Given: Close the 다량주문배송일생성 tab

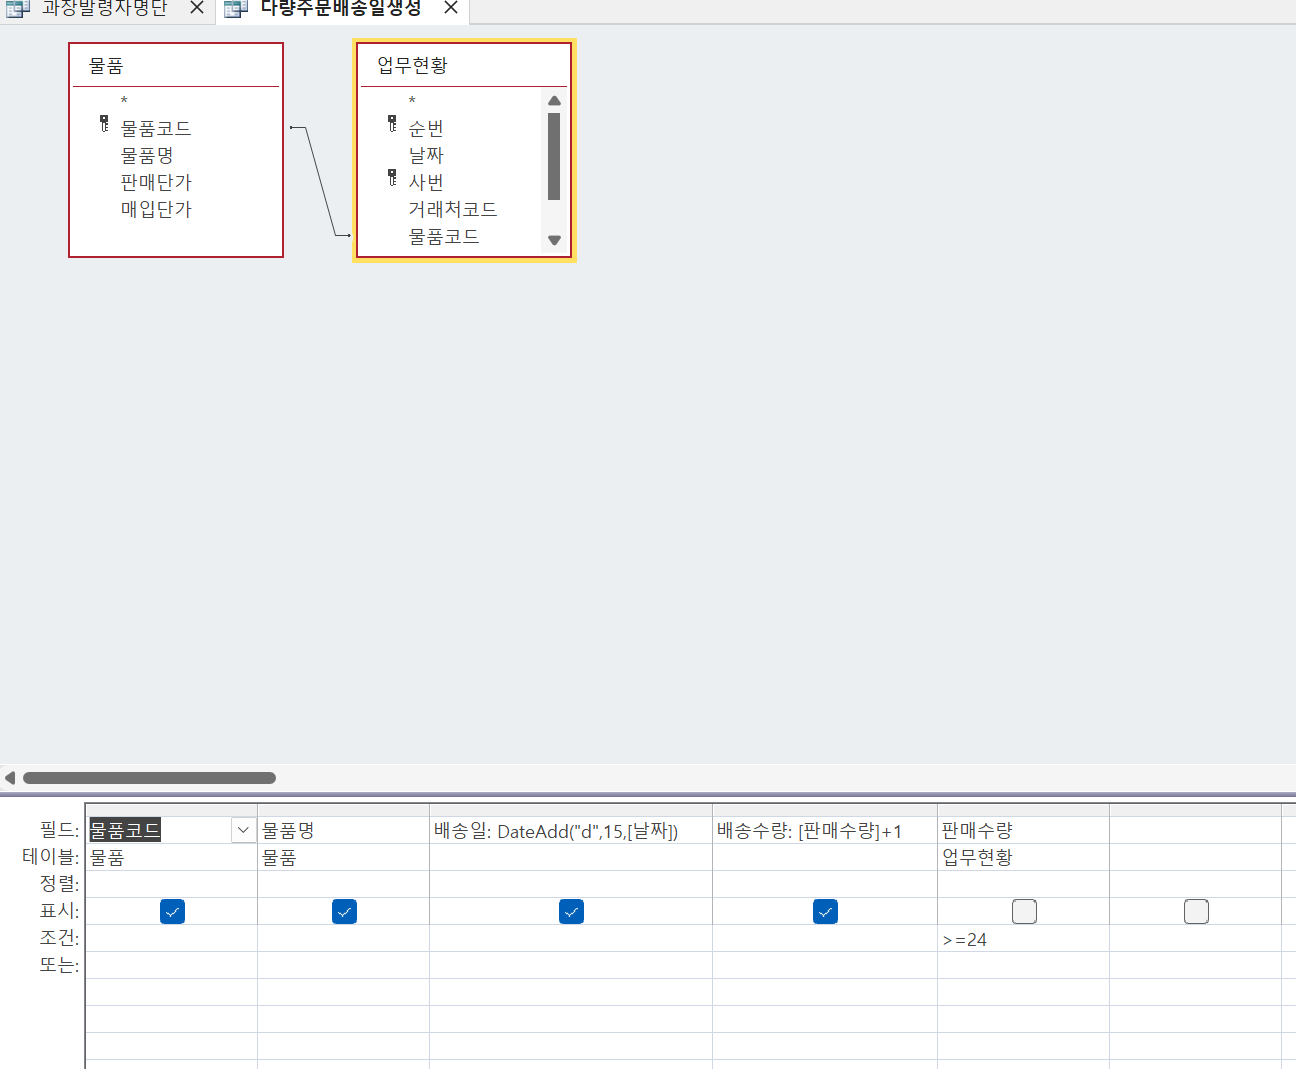Looking at the screenshot, I should (451, 8).
